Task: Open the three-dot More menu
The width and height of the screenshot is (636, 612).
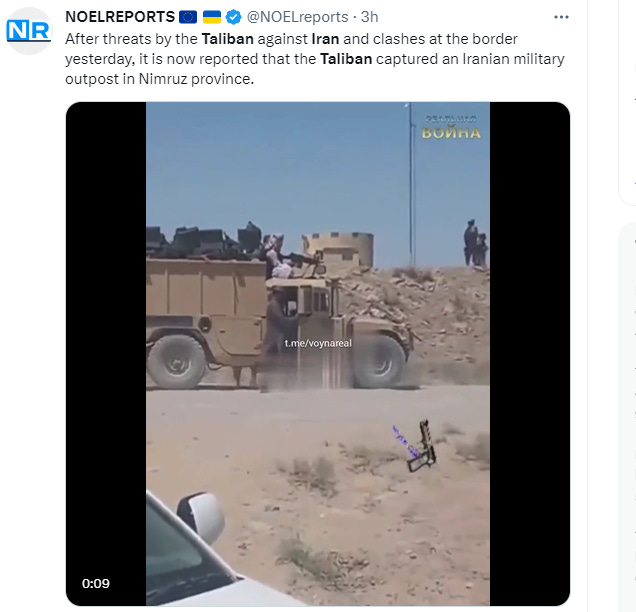Action: click(x=561, y=17)
